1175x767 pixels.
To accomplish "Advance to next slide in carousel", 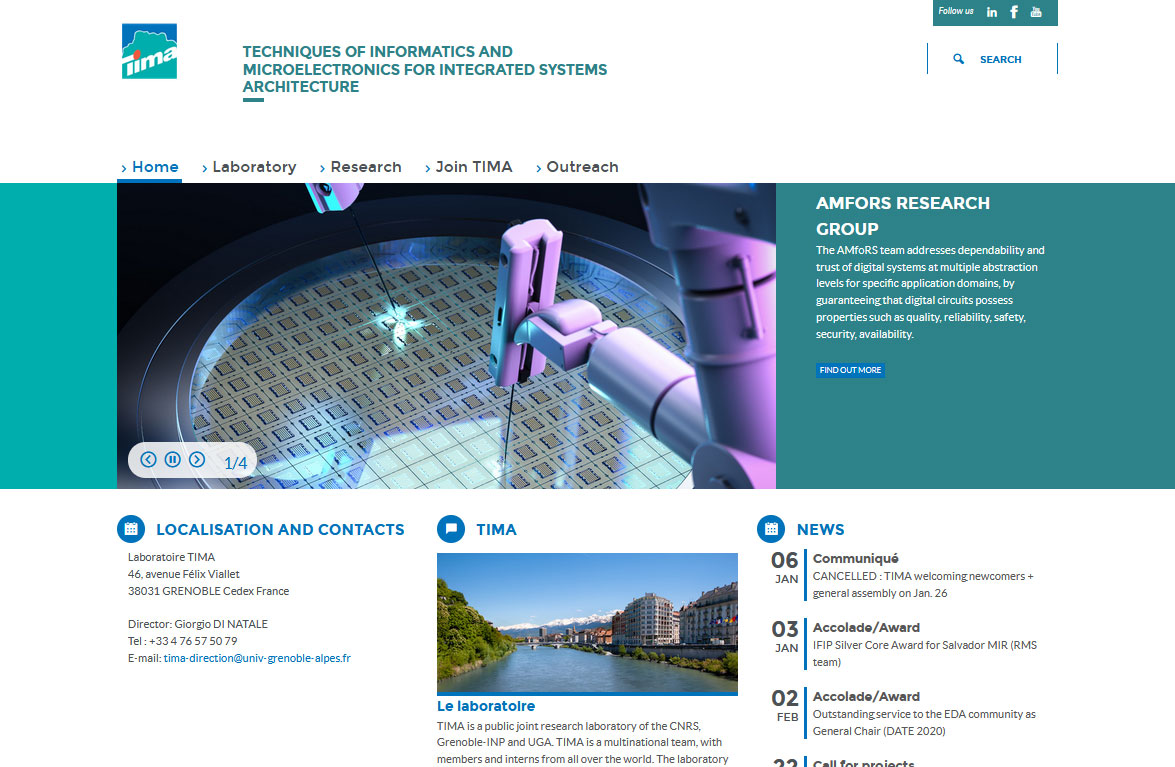I will pos(196,460).
